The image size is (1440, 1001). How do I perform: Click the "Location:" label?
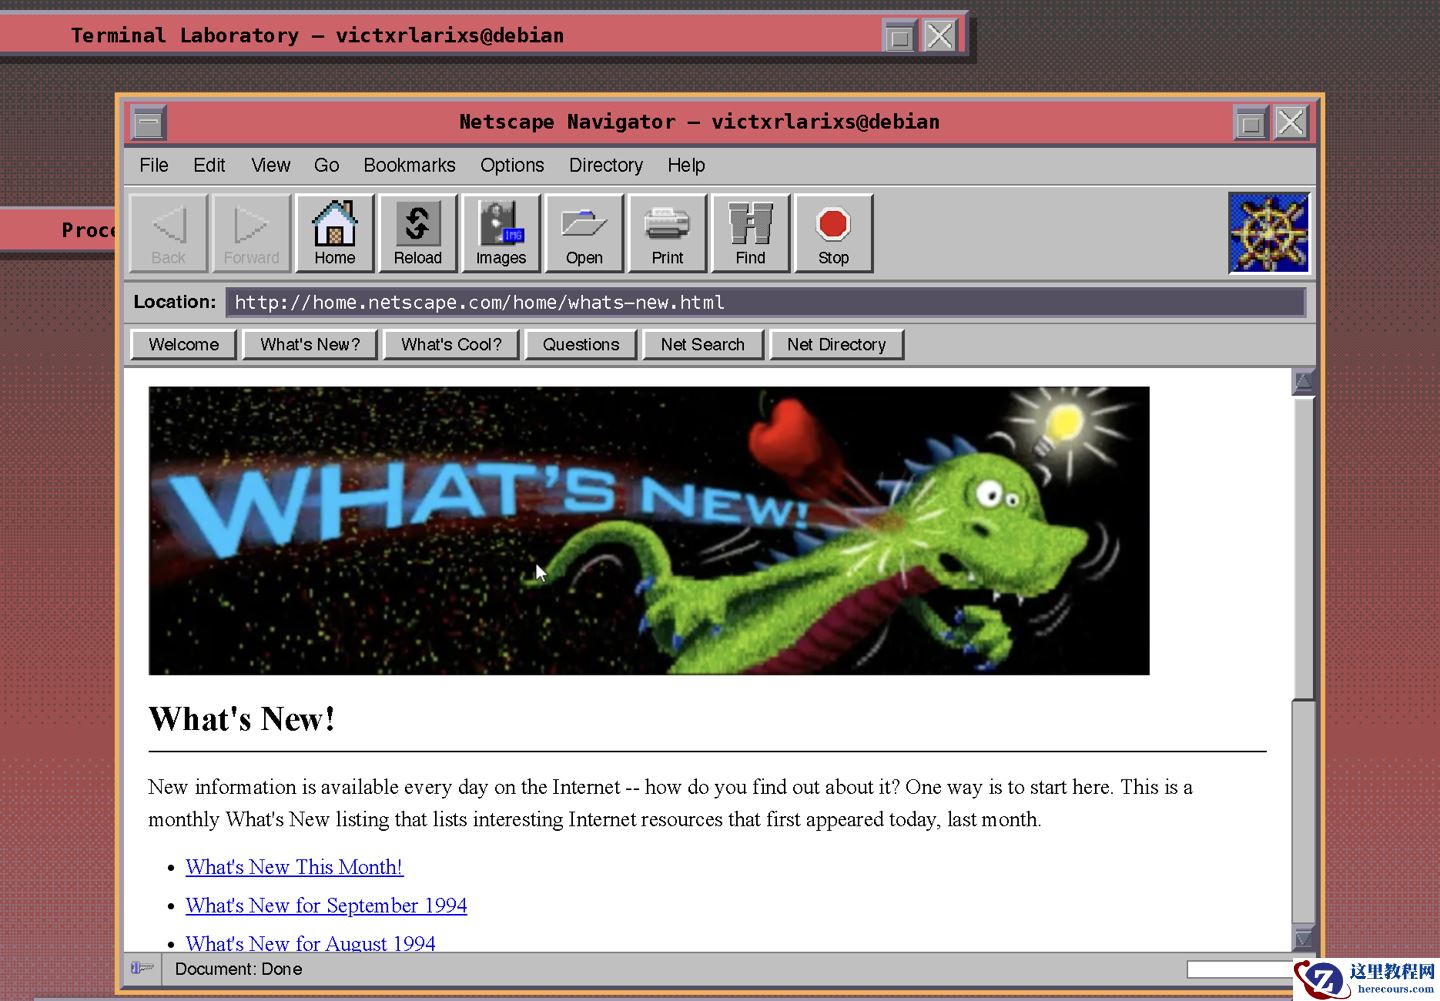[174, 302]
